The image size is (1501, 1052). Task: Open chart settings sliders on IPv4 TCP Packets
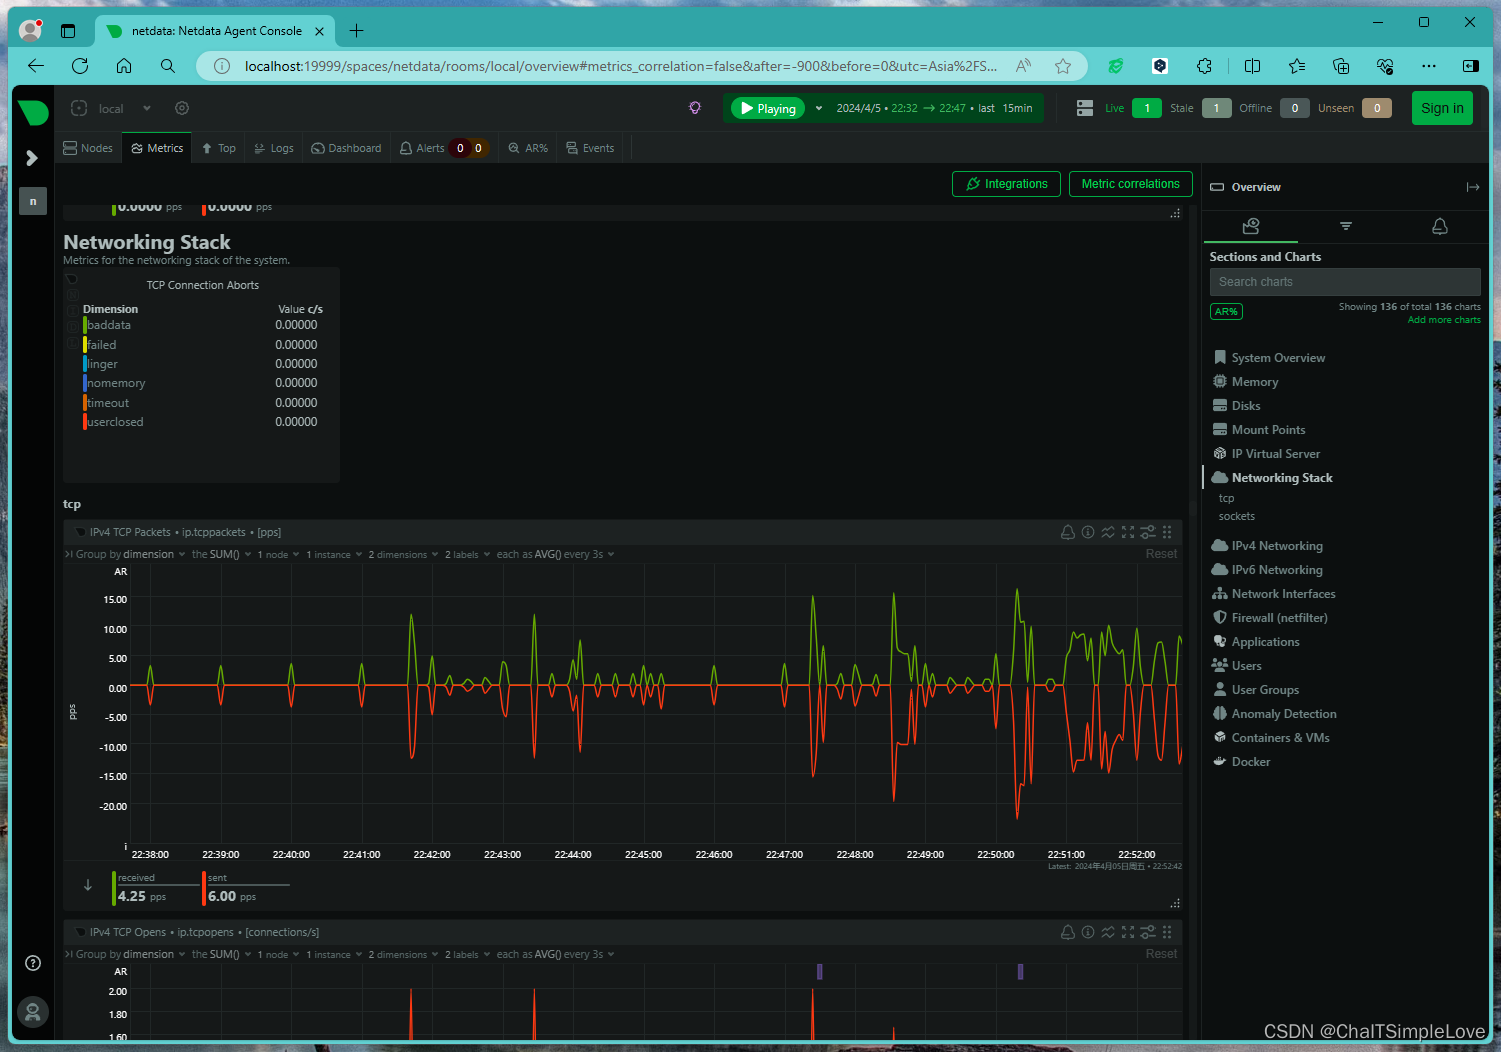[x=1148, y=532]
